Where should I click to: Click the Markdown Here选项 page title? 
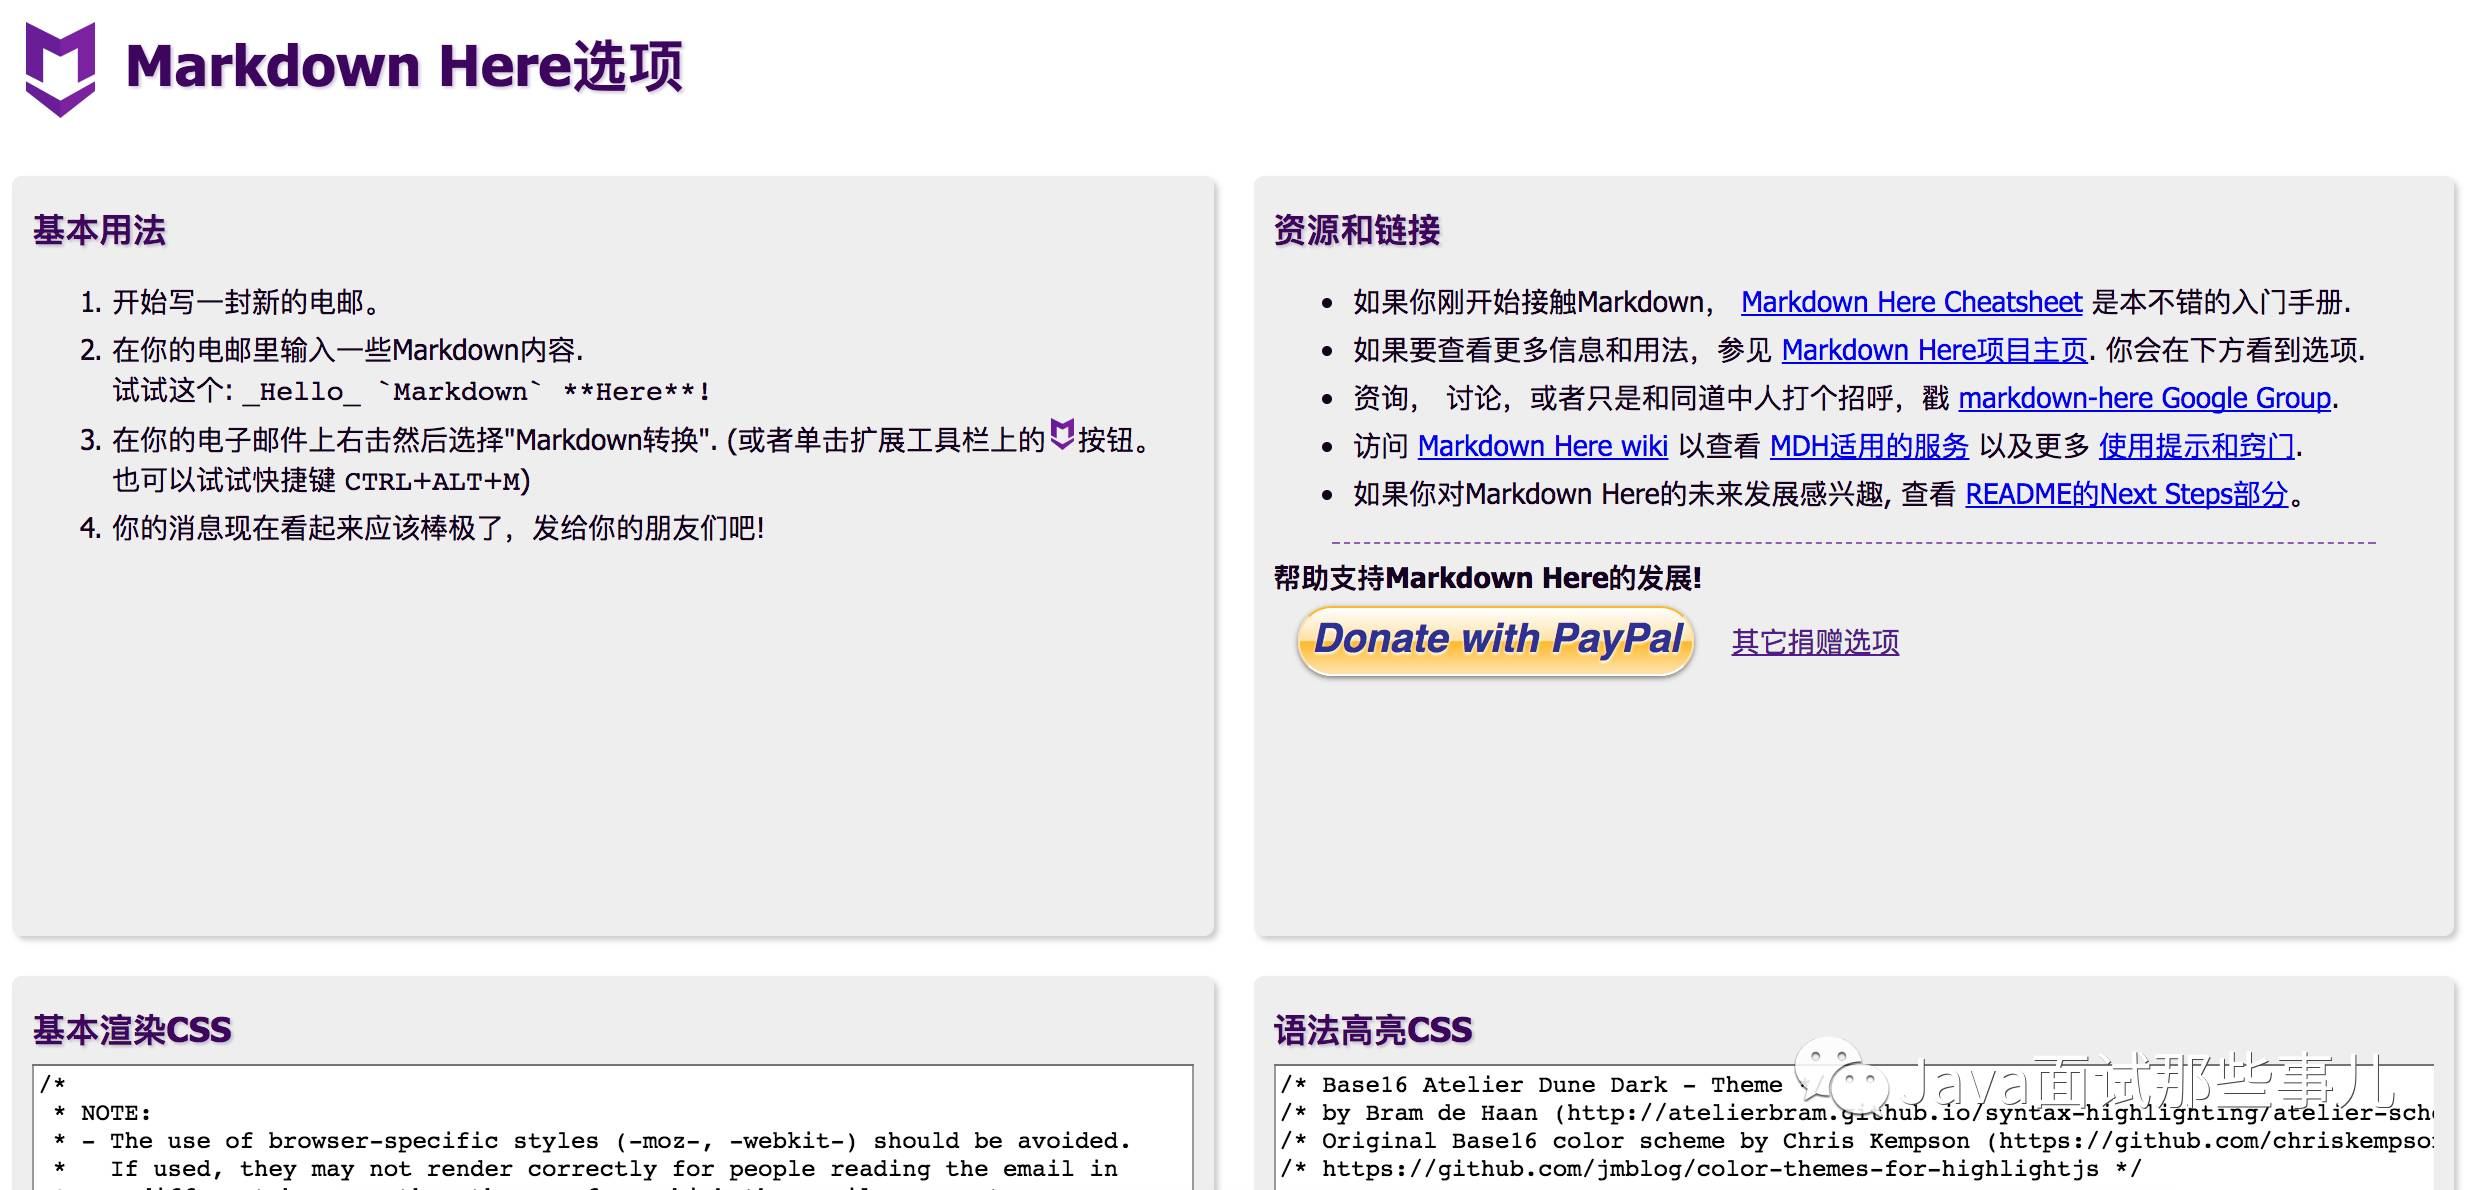click(x=404, y=67)
